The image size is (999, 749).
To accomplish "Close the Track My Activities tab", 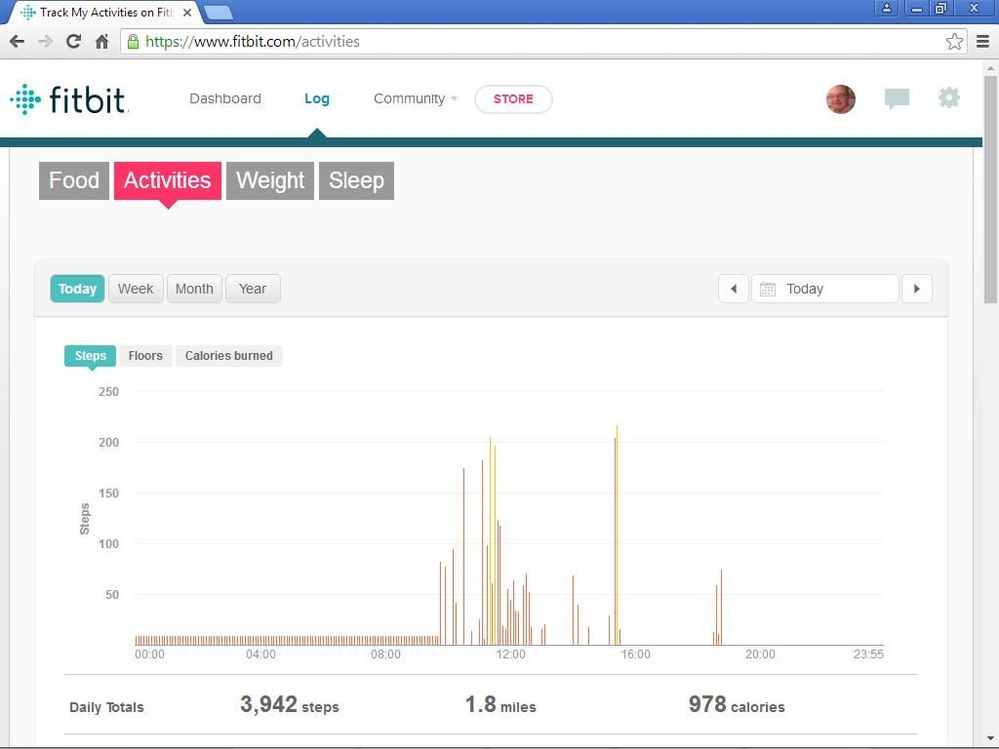I will [187, 12].
